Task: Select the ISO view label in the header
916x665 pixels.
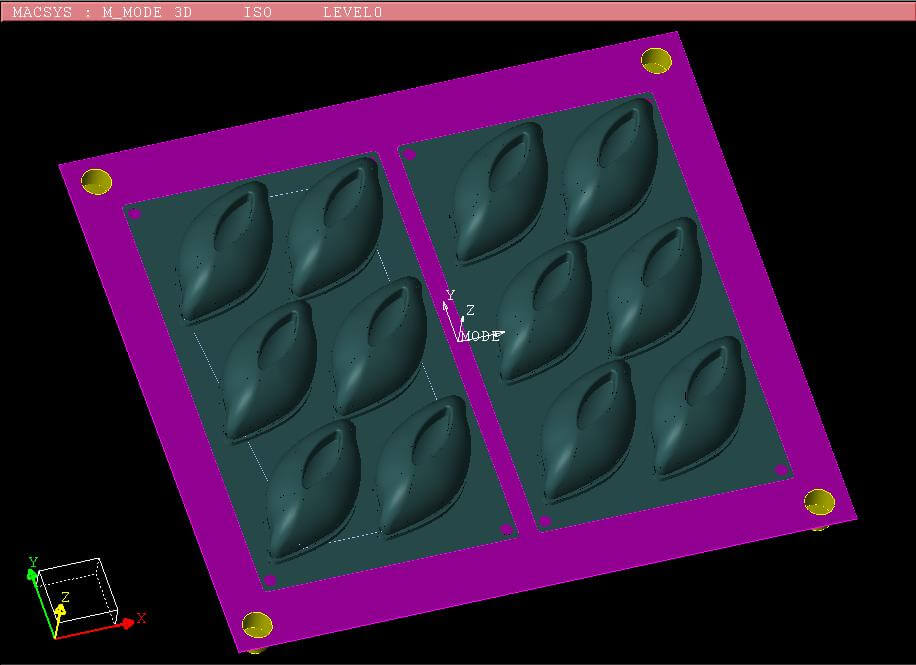Action: pyautogui.click(x=258, y=12)
